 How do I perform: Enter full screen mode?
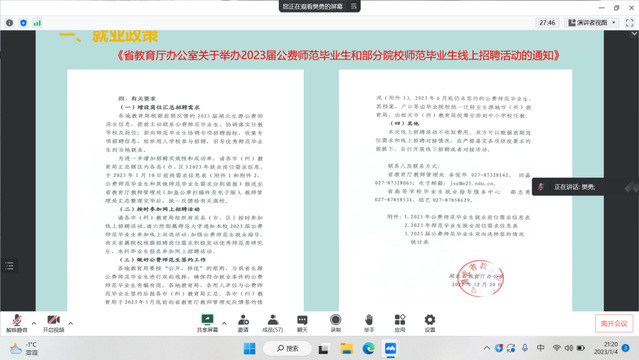click(x=629, y=23)
